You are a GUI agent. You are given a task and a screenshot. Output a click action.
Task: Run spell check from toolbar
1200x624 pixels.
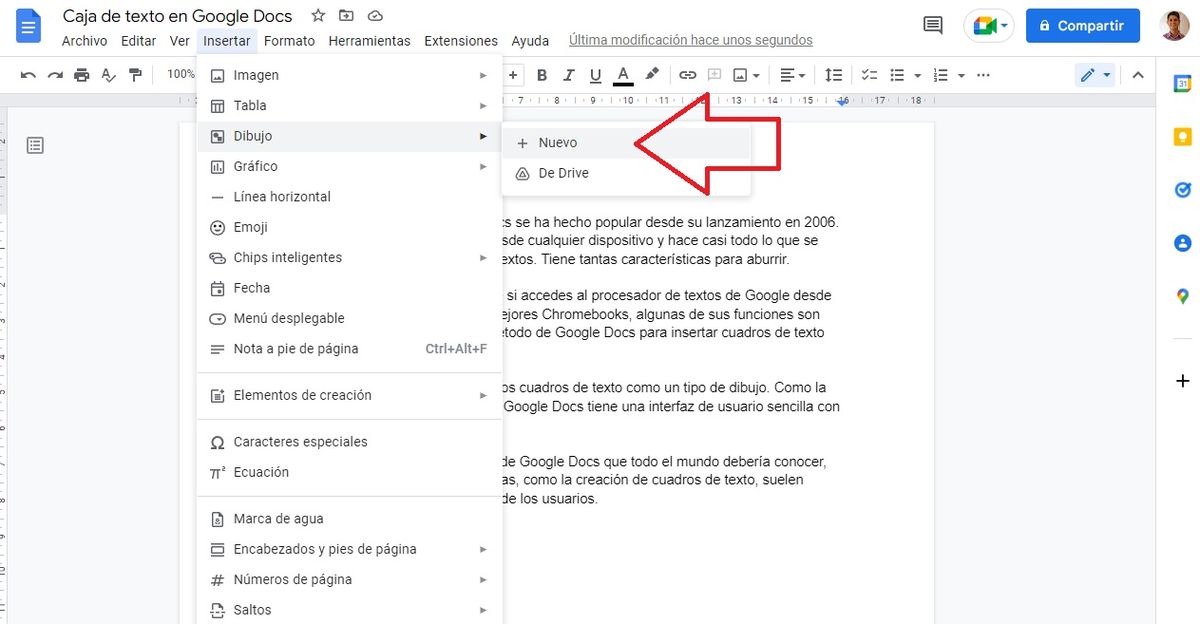[109, 75]
